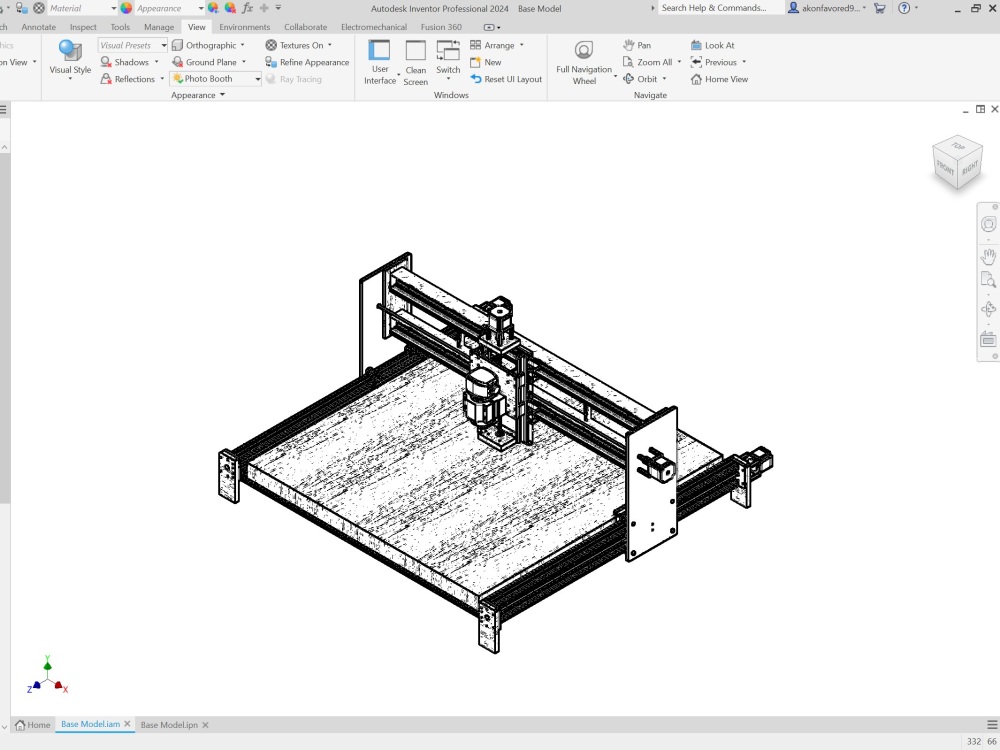Expand the Shadows dropdown arrow
This screenshot has width=1000, height=750.
(x=157, y=62)
